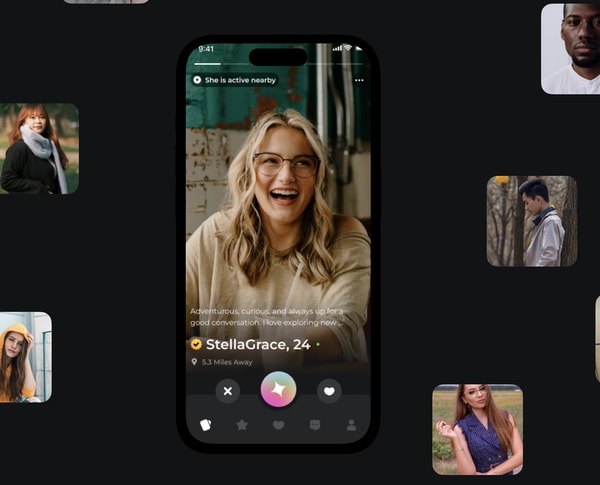Tap the location pin icon
Viewport: 600px width, 485px height.
pos(195,362)
